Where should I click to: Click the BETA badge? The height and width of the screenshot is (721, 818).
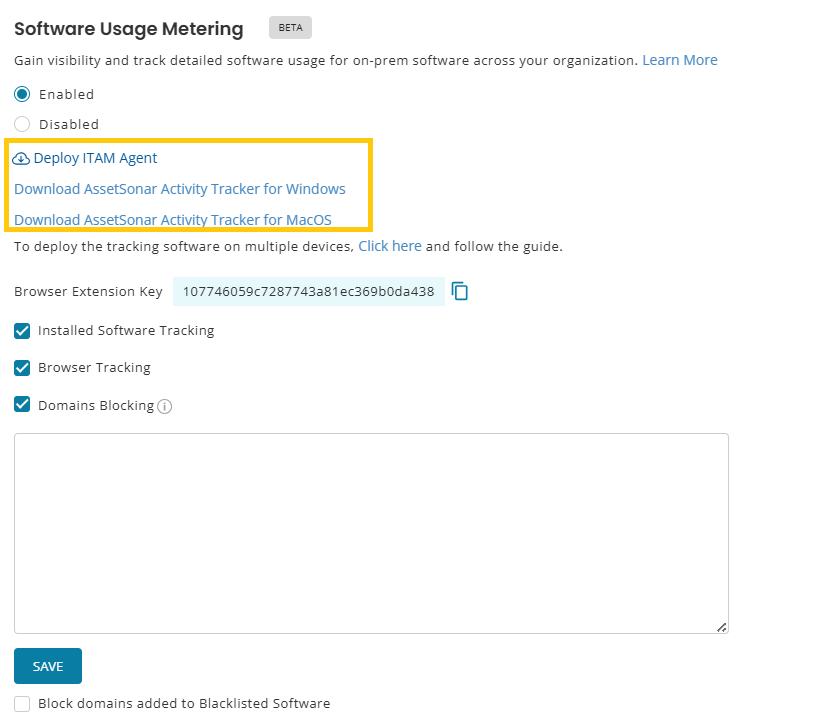click(x=290, y=28)
